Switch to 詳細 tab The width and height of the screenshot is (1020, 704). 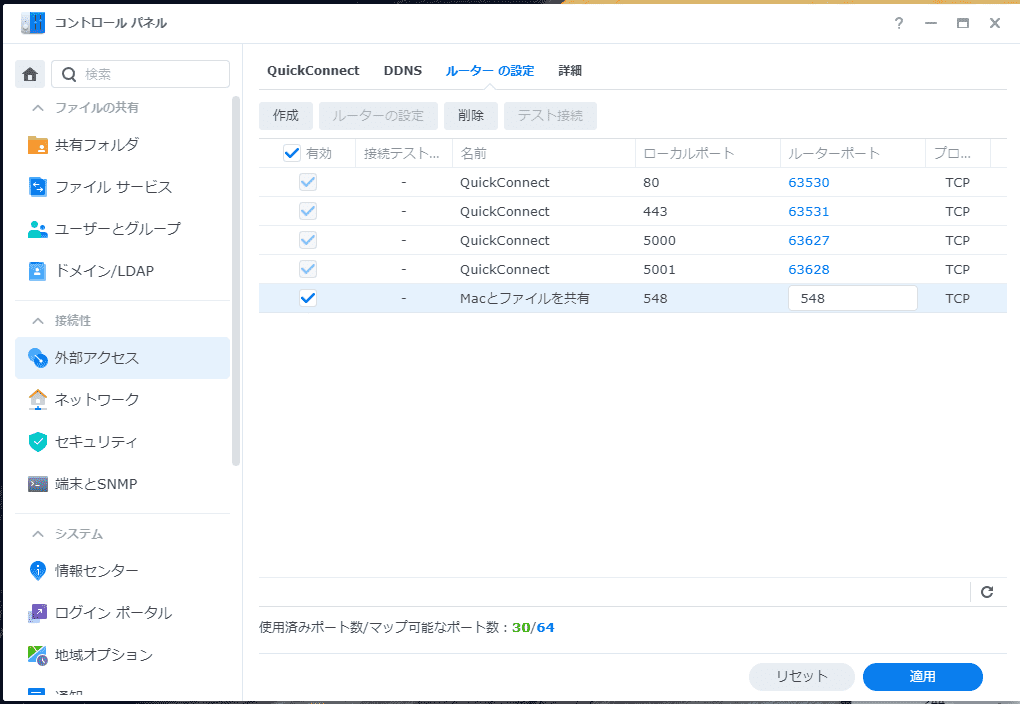pyautogui.click(x=570, y=70)
